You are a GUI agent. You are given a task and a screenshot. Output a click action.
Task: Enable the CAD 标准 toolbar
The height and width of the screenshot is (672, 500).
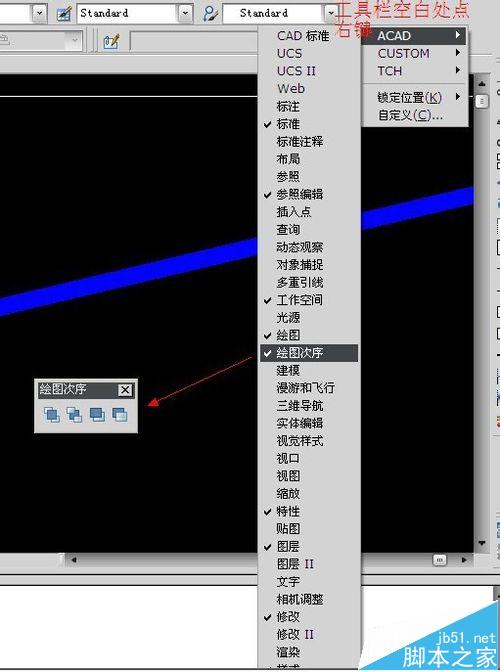(x=309, y=36)
